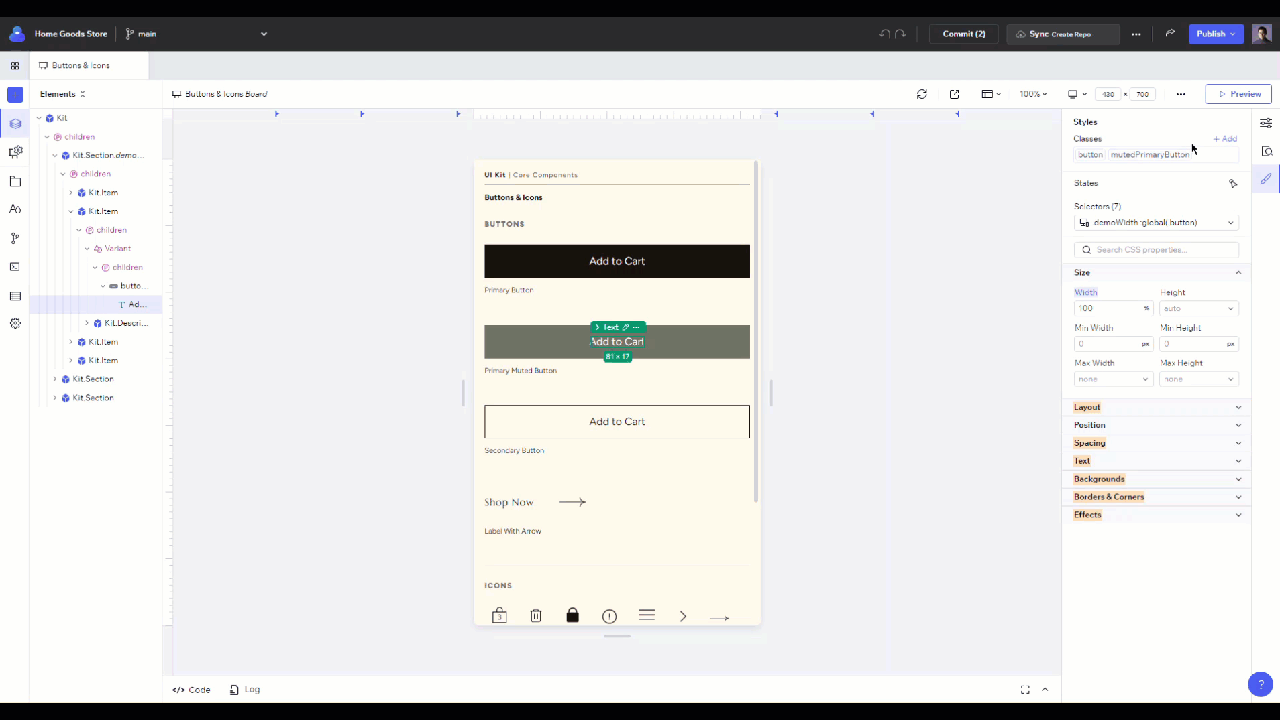Click the viewport width 430 field
This screenshot has height=720, width=1280.
[x=1108, y=94]
